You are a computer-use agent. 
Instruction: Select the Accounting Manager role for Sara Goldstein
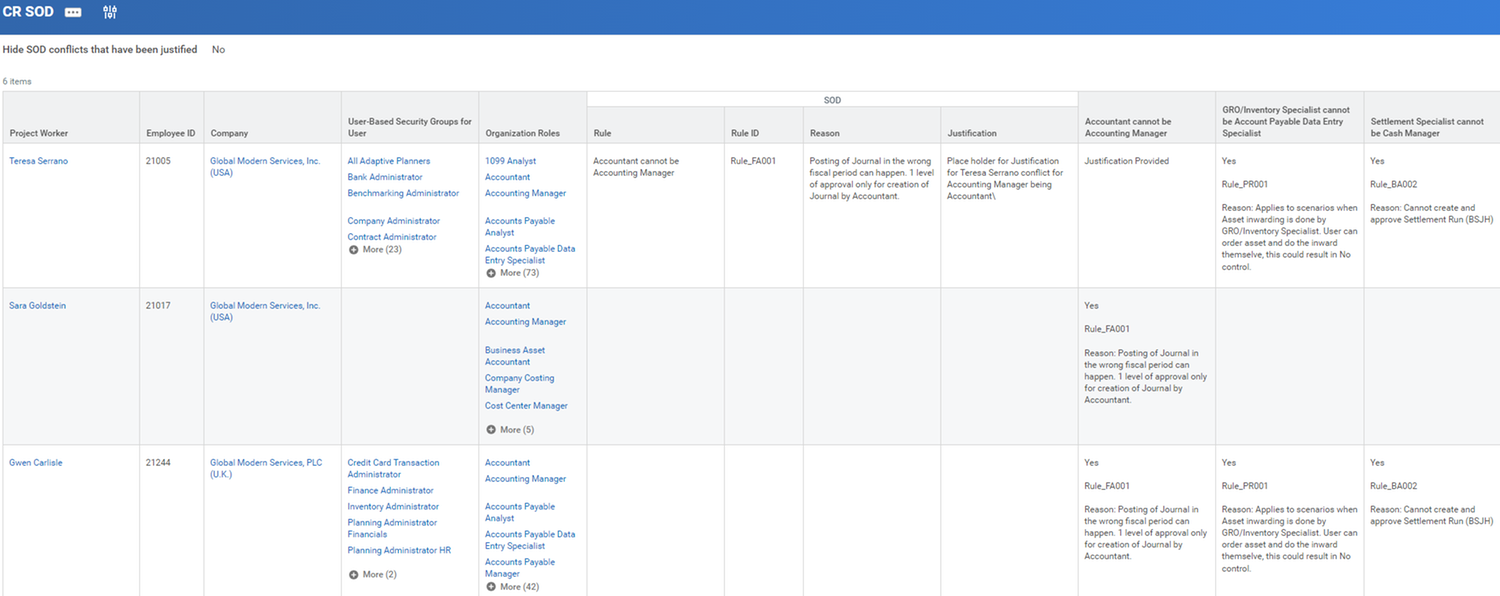525,321
